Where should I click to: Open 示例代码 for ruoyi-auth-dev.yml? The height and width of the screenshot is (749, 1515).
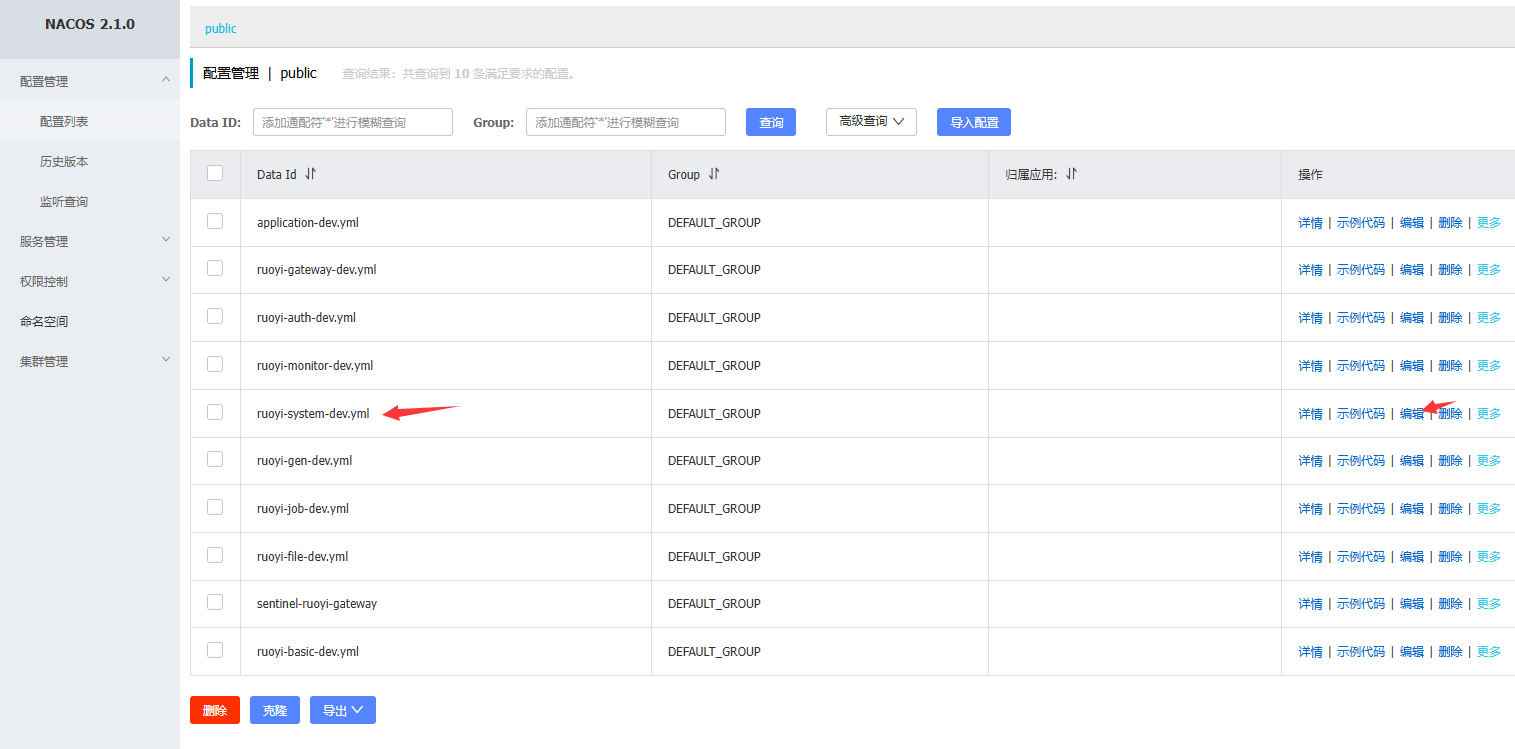[1361, 318]
